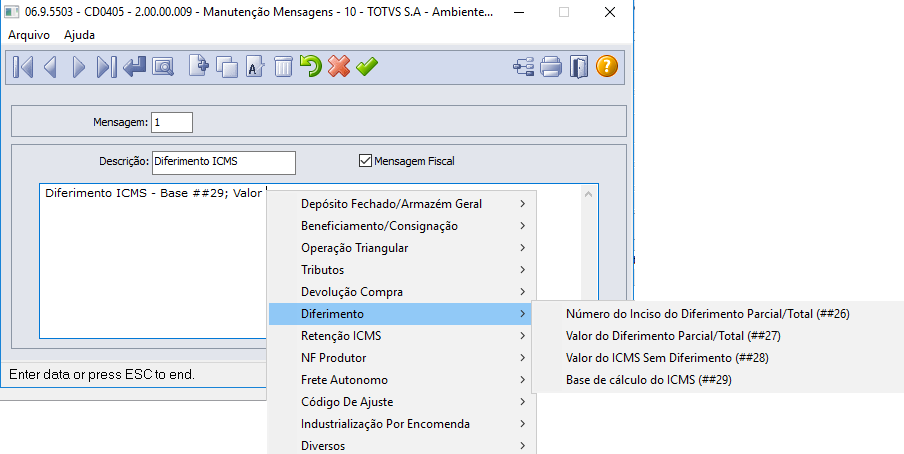The width and height of the screenshot is (904, 454).
Task: Expand Devolução Compra submenu arrow
Action: (x=522, y=292)
